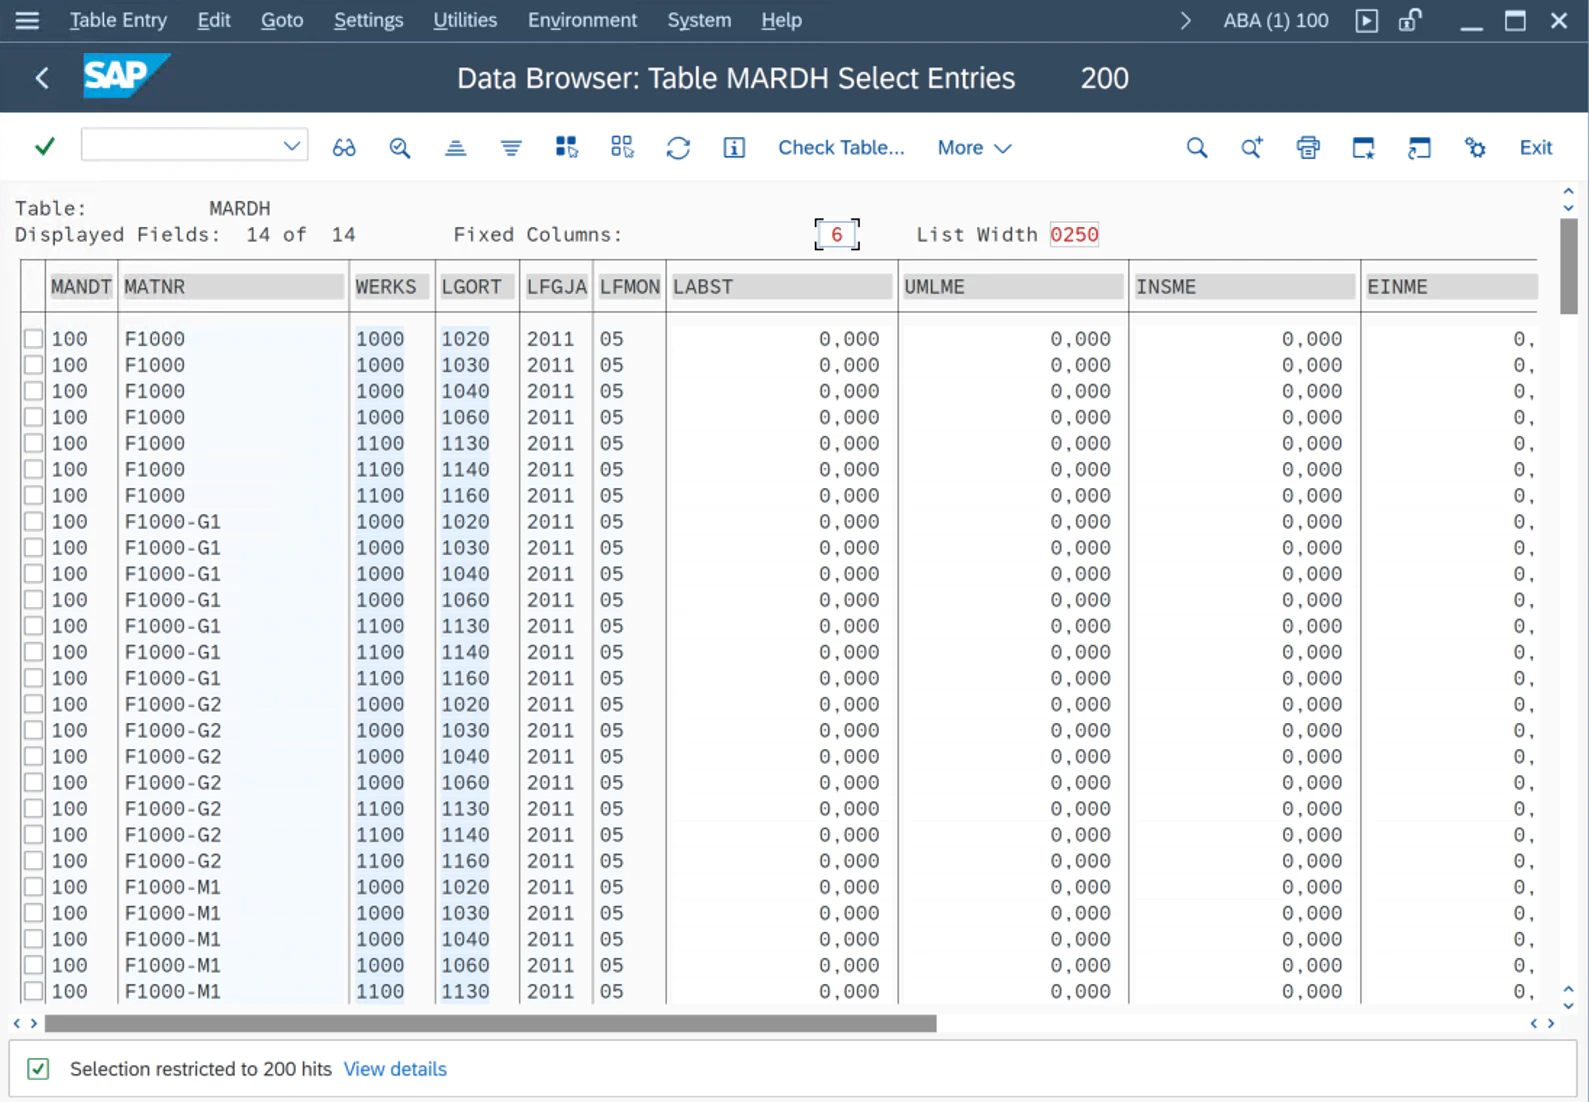Viewport: 1589px width, 1102px height.
Task: Tick checkbox for F1000 plant 1100 LGORT 1160
Action: click(x=34, y=495)
